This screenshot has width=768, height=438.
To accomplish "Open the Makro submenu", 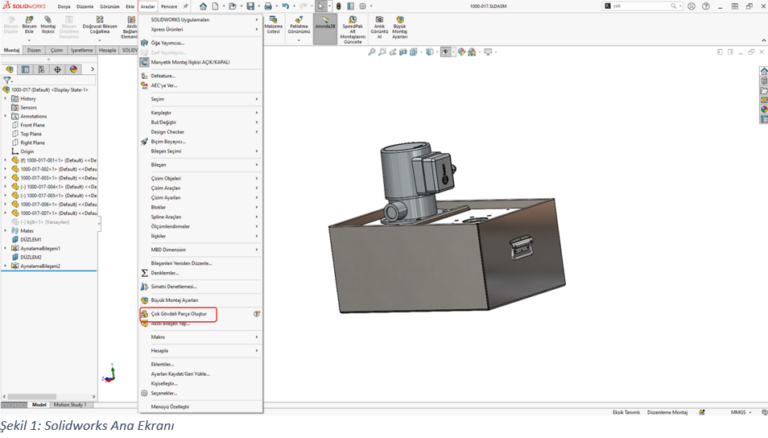I will click(158, 337).
